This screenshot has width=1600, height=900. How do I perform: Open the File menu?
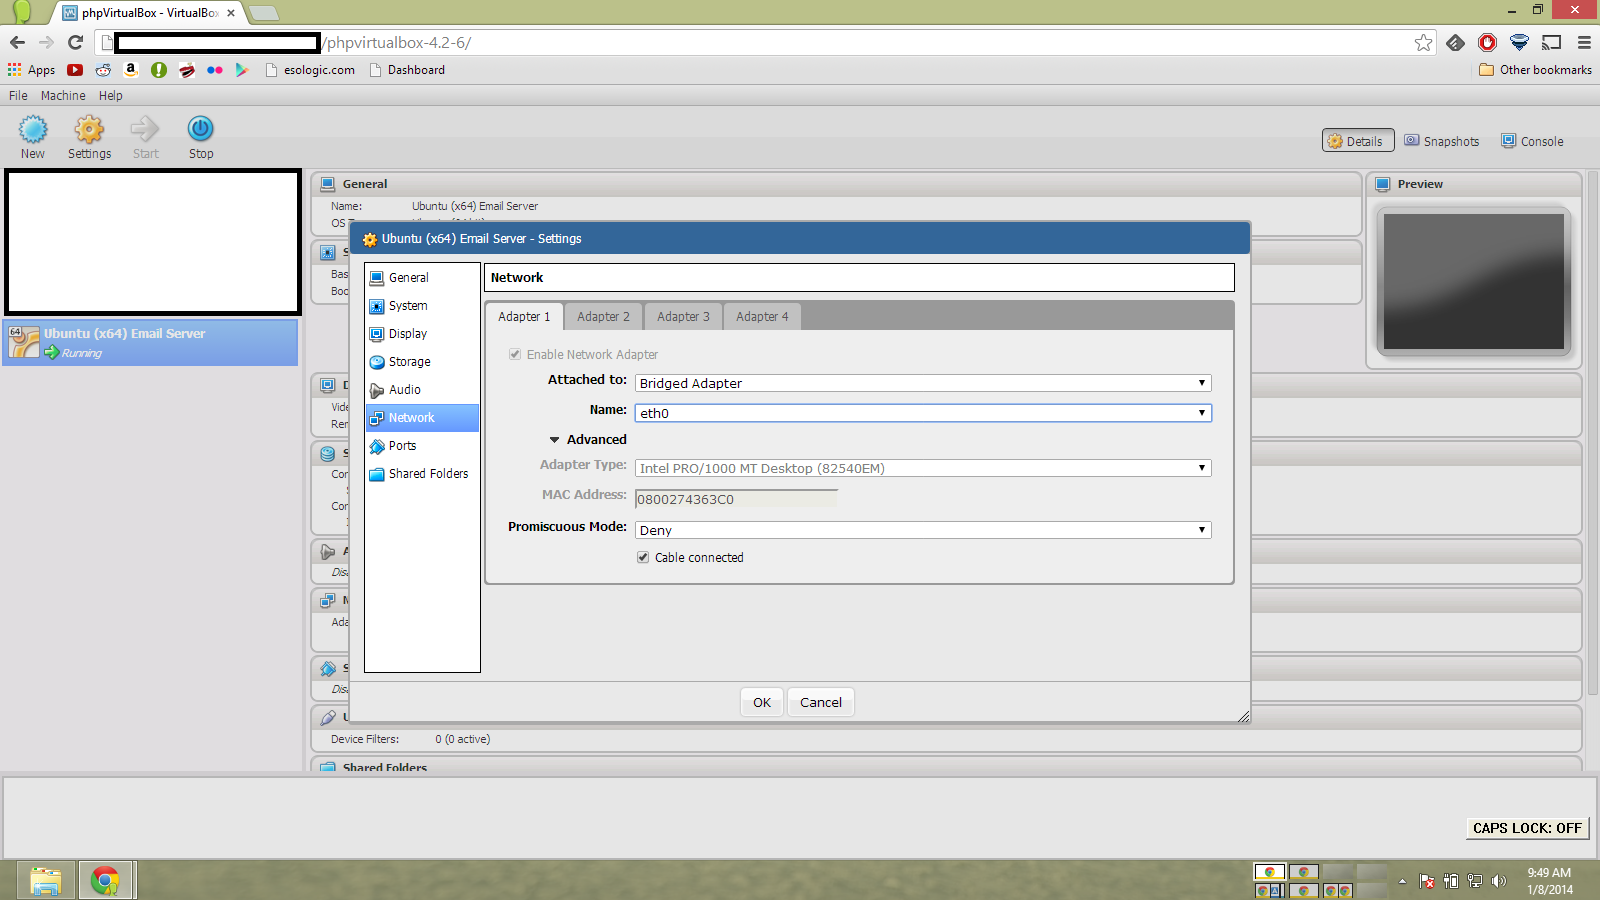pos(18,96)
